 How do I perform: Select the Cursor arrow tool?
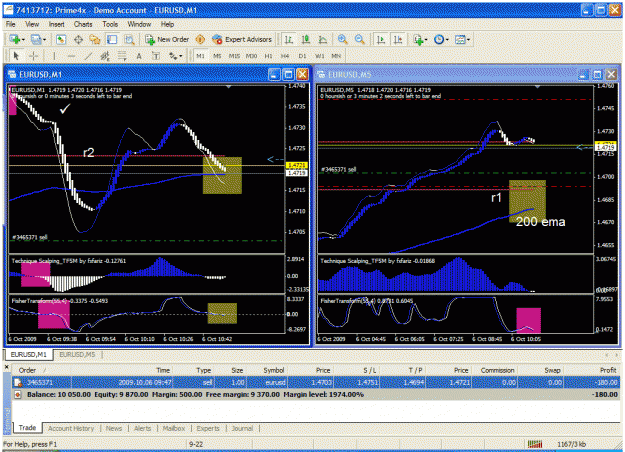point(16,56)
